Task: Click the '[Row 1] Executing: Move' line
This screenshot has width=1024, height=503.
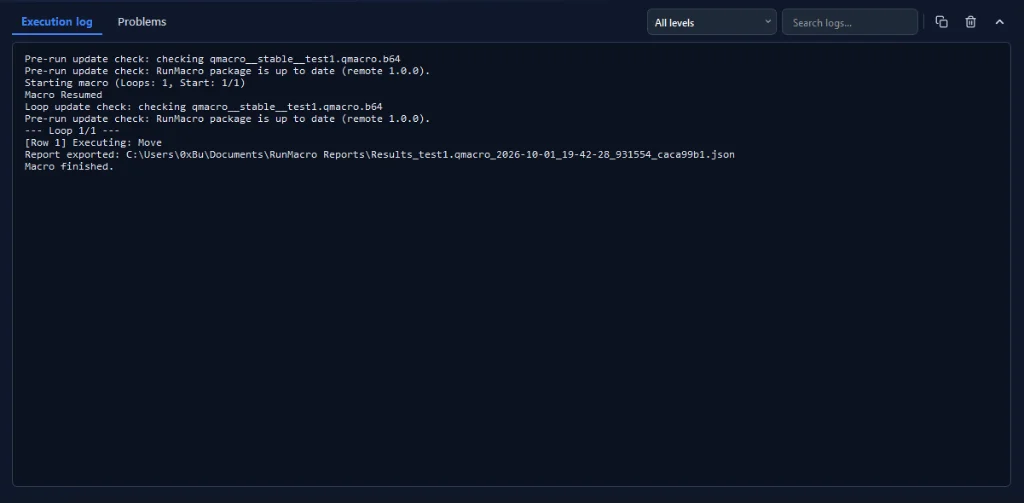Action: point(93,142)
